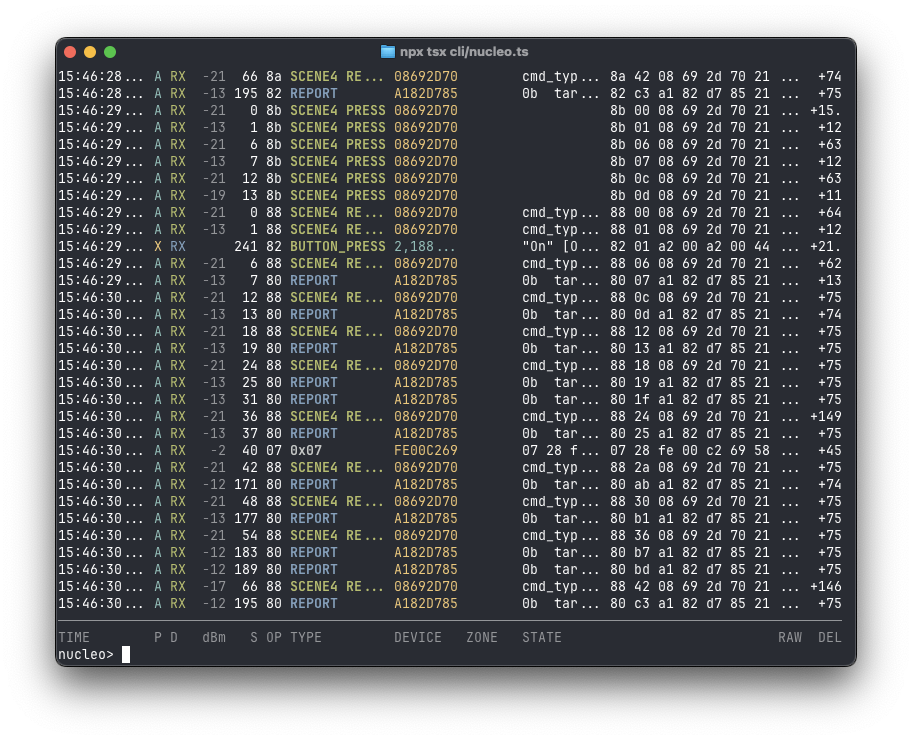The height and width of the screenshot is (740, 912).
Task: Click the nucleo> prompt input line
Action: click(x=449, y=654)
